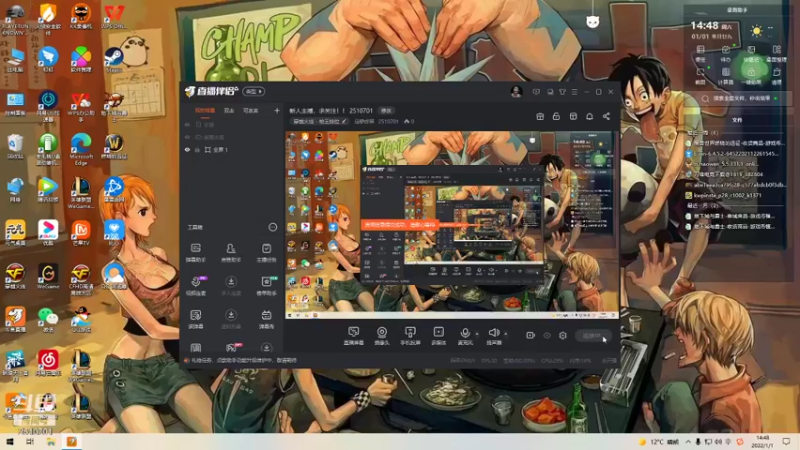Click the start live pill button at bottom right

592,336
